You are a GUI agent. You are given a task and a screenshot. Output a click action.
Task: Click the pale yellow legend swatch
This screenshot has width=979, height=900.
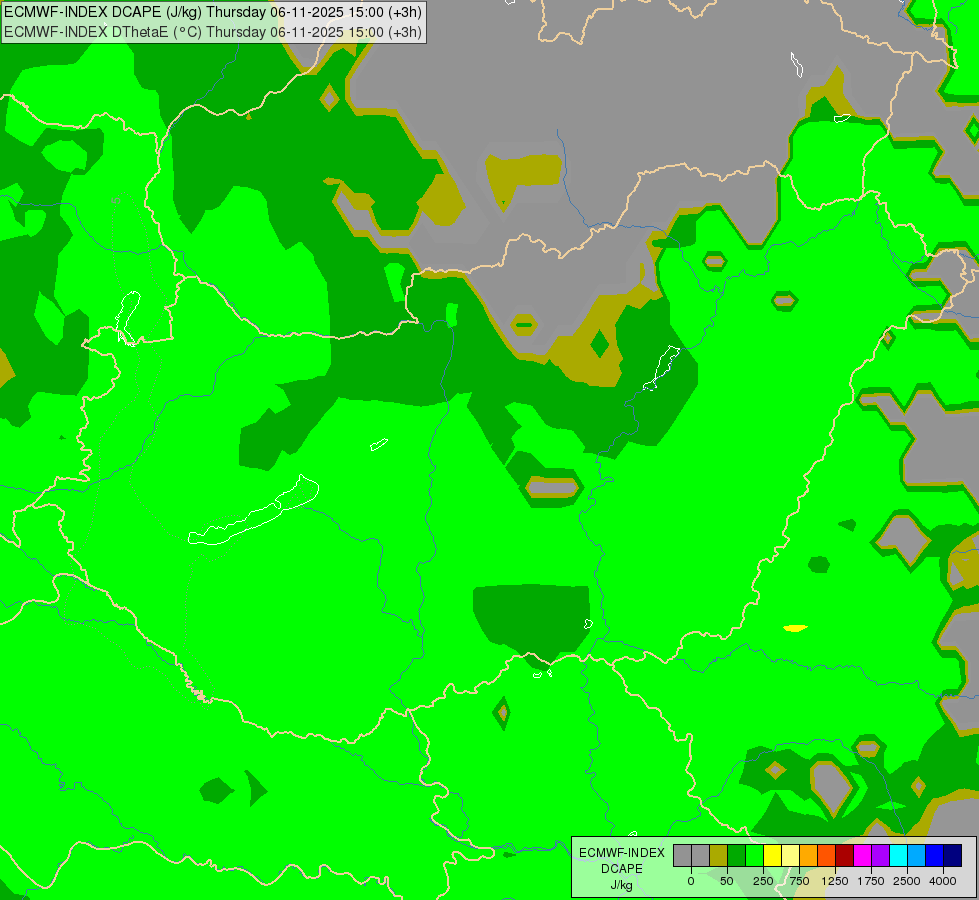[x=790, y=856]
